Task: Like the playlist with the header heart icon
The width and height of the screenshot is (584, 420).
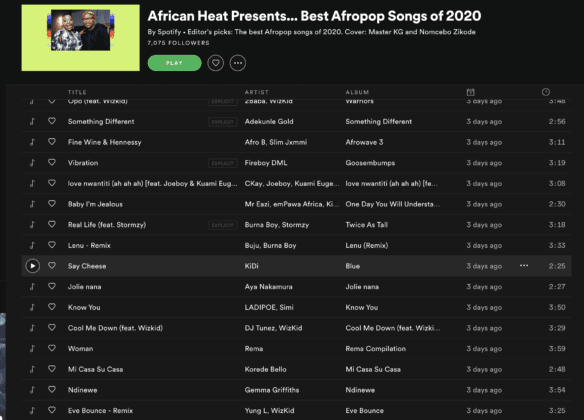Action: pyautogui.click(x=216, y=63)
